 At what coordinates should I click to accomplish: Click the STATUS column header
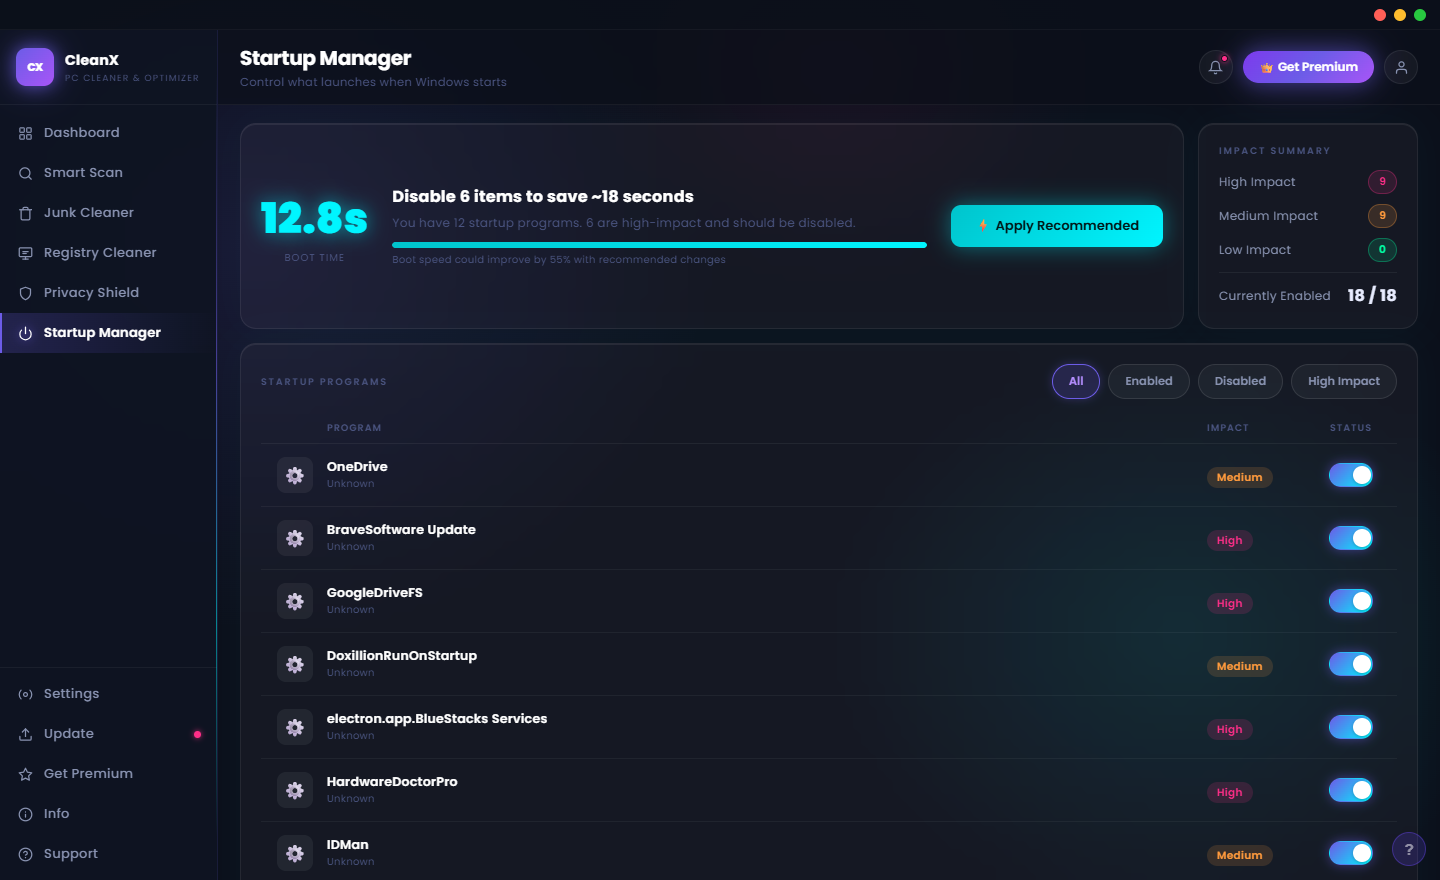point(1350,428)
